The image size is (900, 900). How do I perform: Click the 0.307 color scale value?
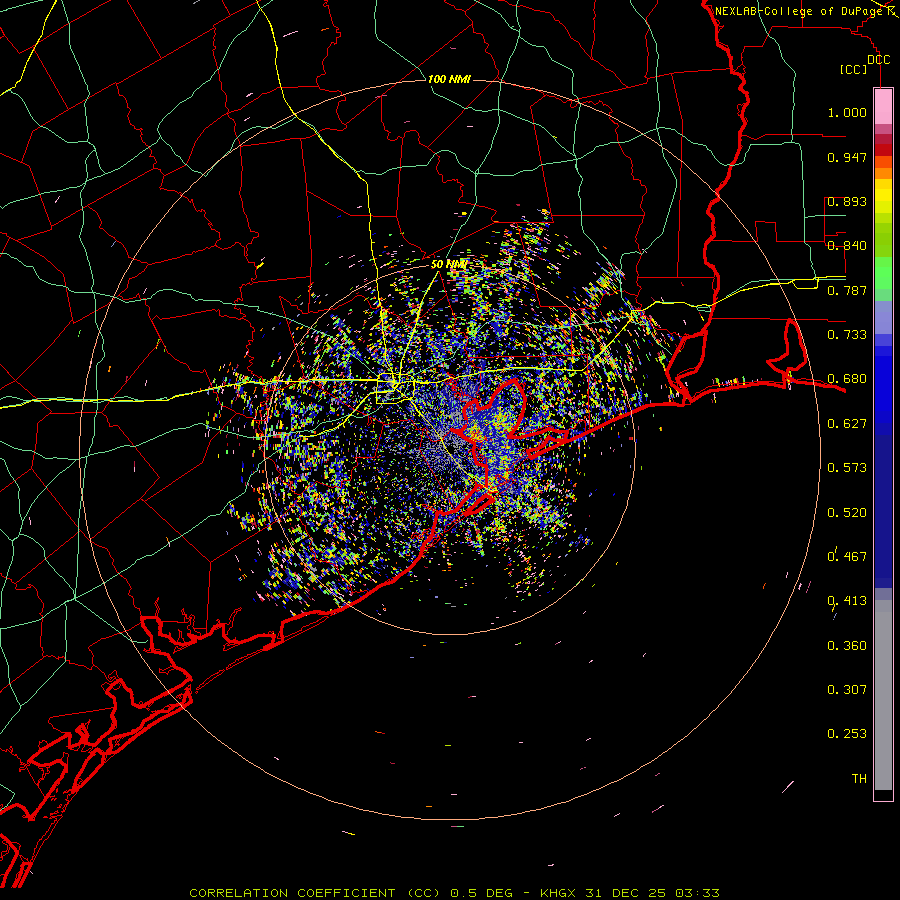(x=847, y=690)
